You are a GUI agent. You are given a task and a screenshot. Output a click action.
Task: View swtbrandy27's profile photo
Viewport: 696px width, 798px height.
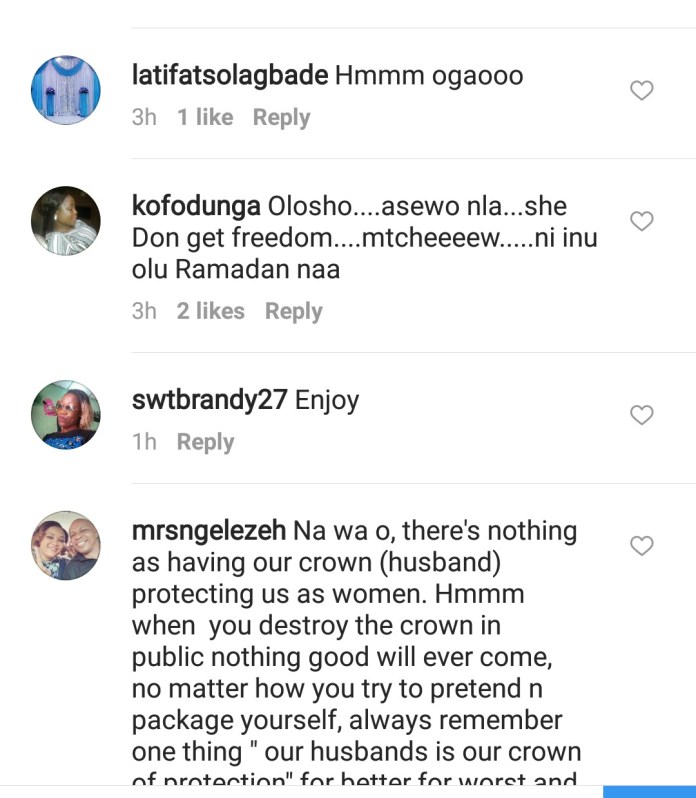(x=66, y=414)
